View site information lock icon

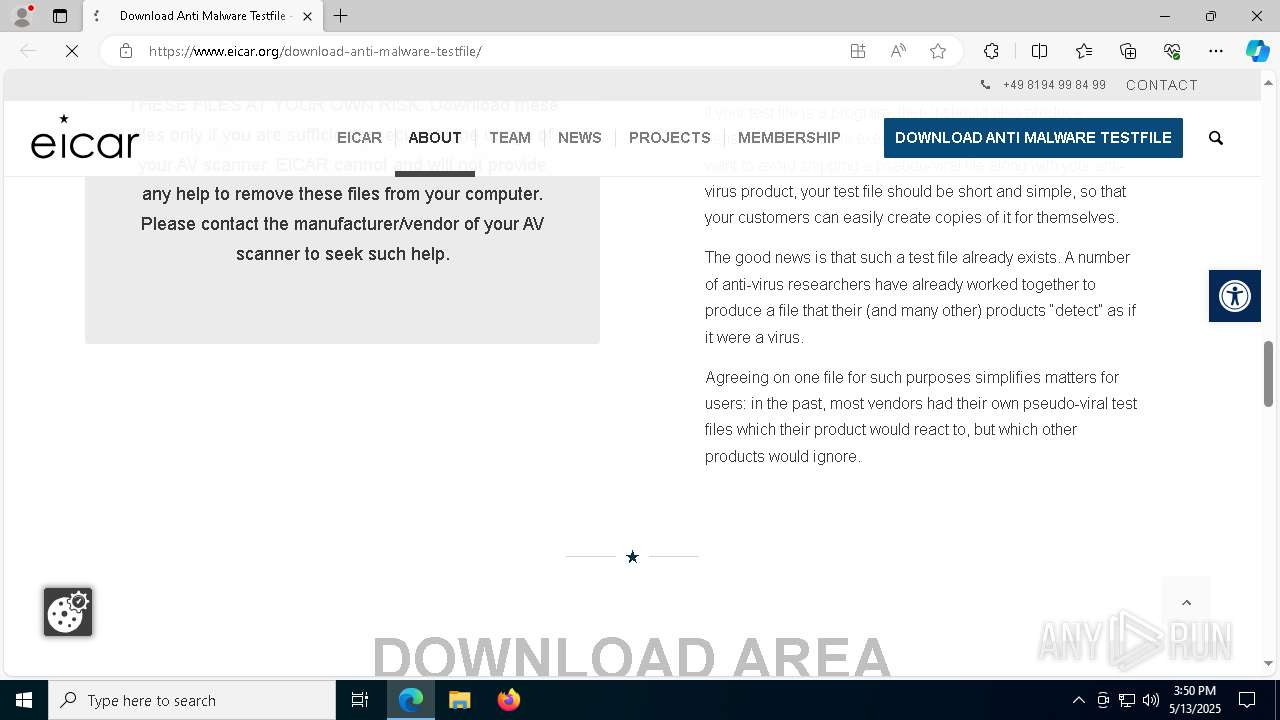click(126, 51)
